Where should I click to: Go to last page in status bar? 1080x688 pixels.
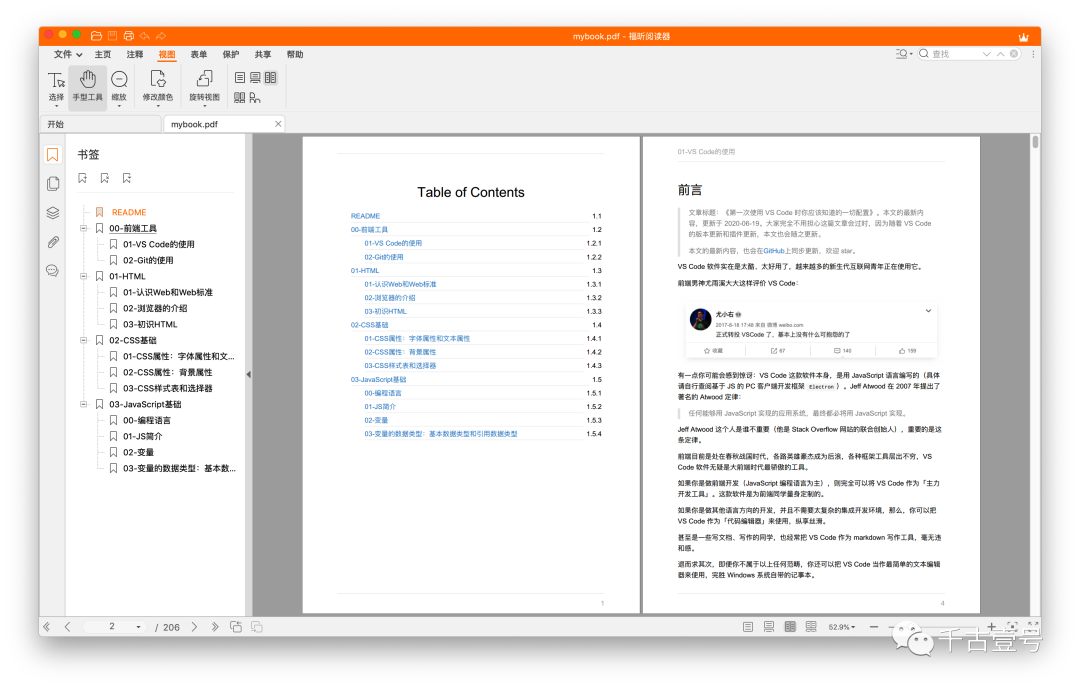pyautogui.click(x=215, y=627)
